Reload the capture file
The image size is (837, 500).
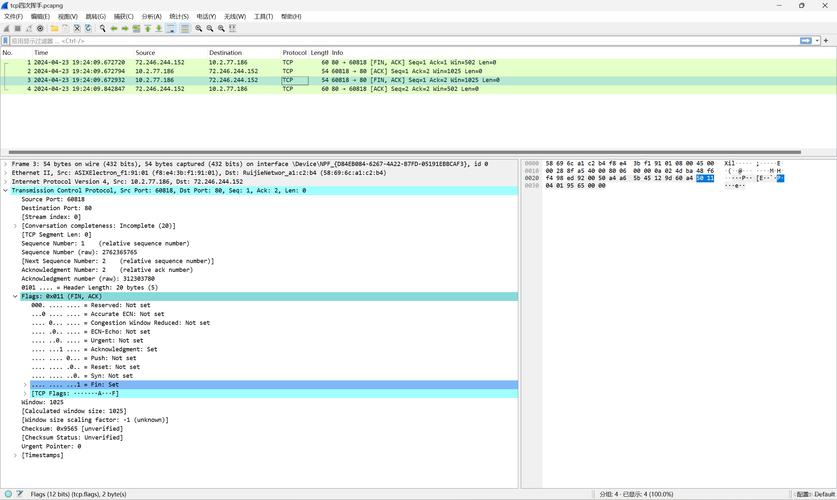pos(88,28)
